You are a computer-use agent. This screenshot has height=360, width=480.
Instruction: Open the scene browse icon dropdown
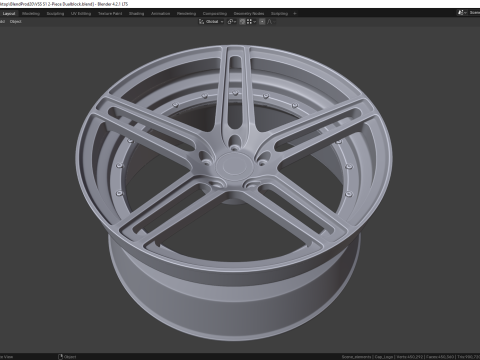(462, 13)
